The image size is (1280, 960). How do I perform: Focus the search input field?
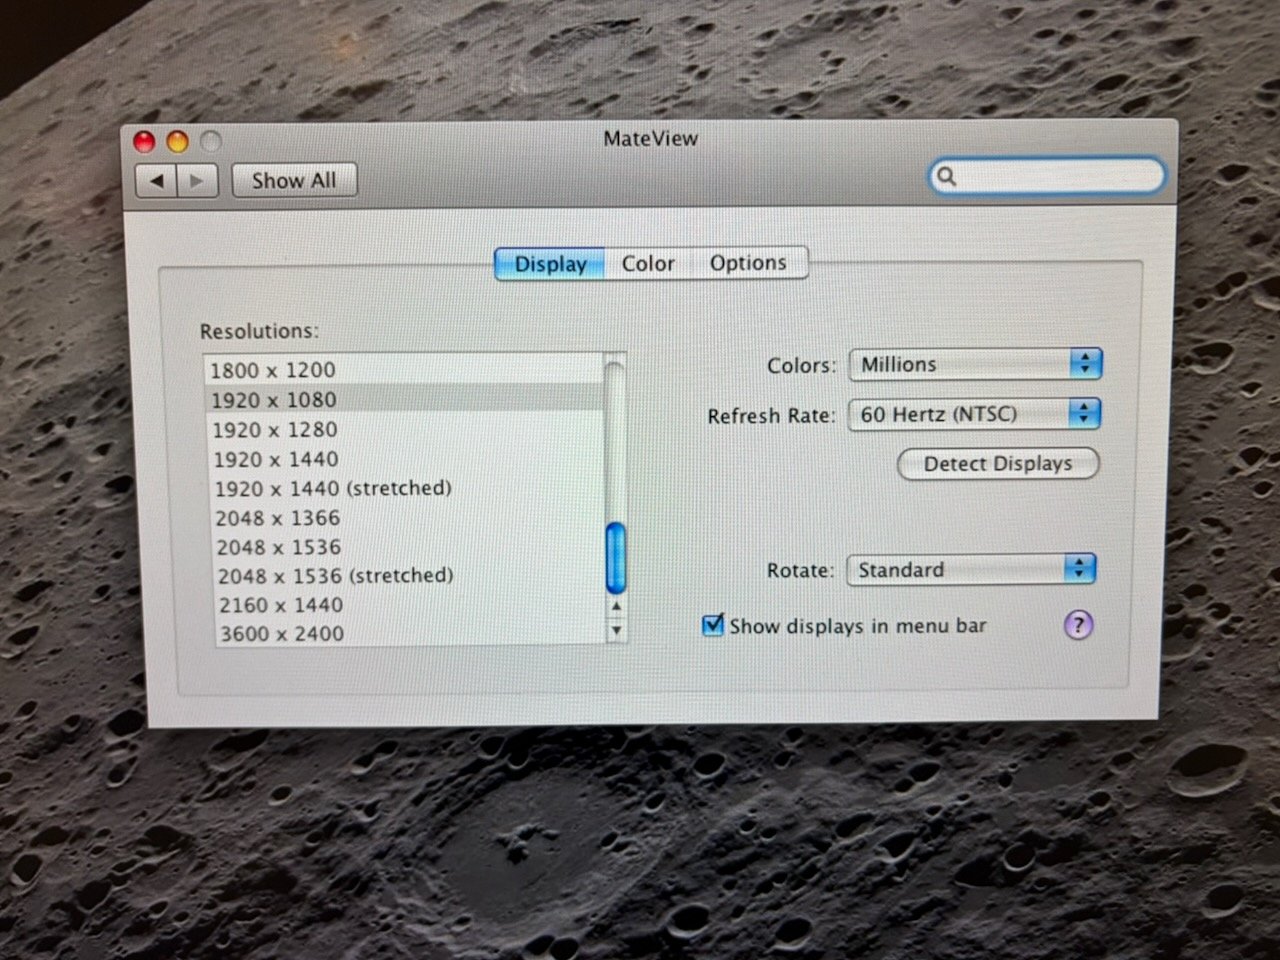pyautogui.click(x=1046, y=177)
